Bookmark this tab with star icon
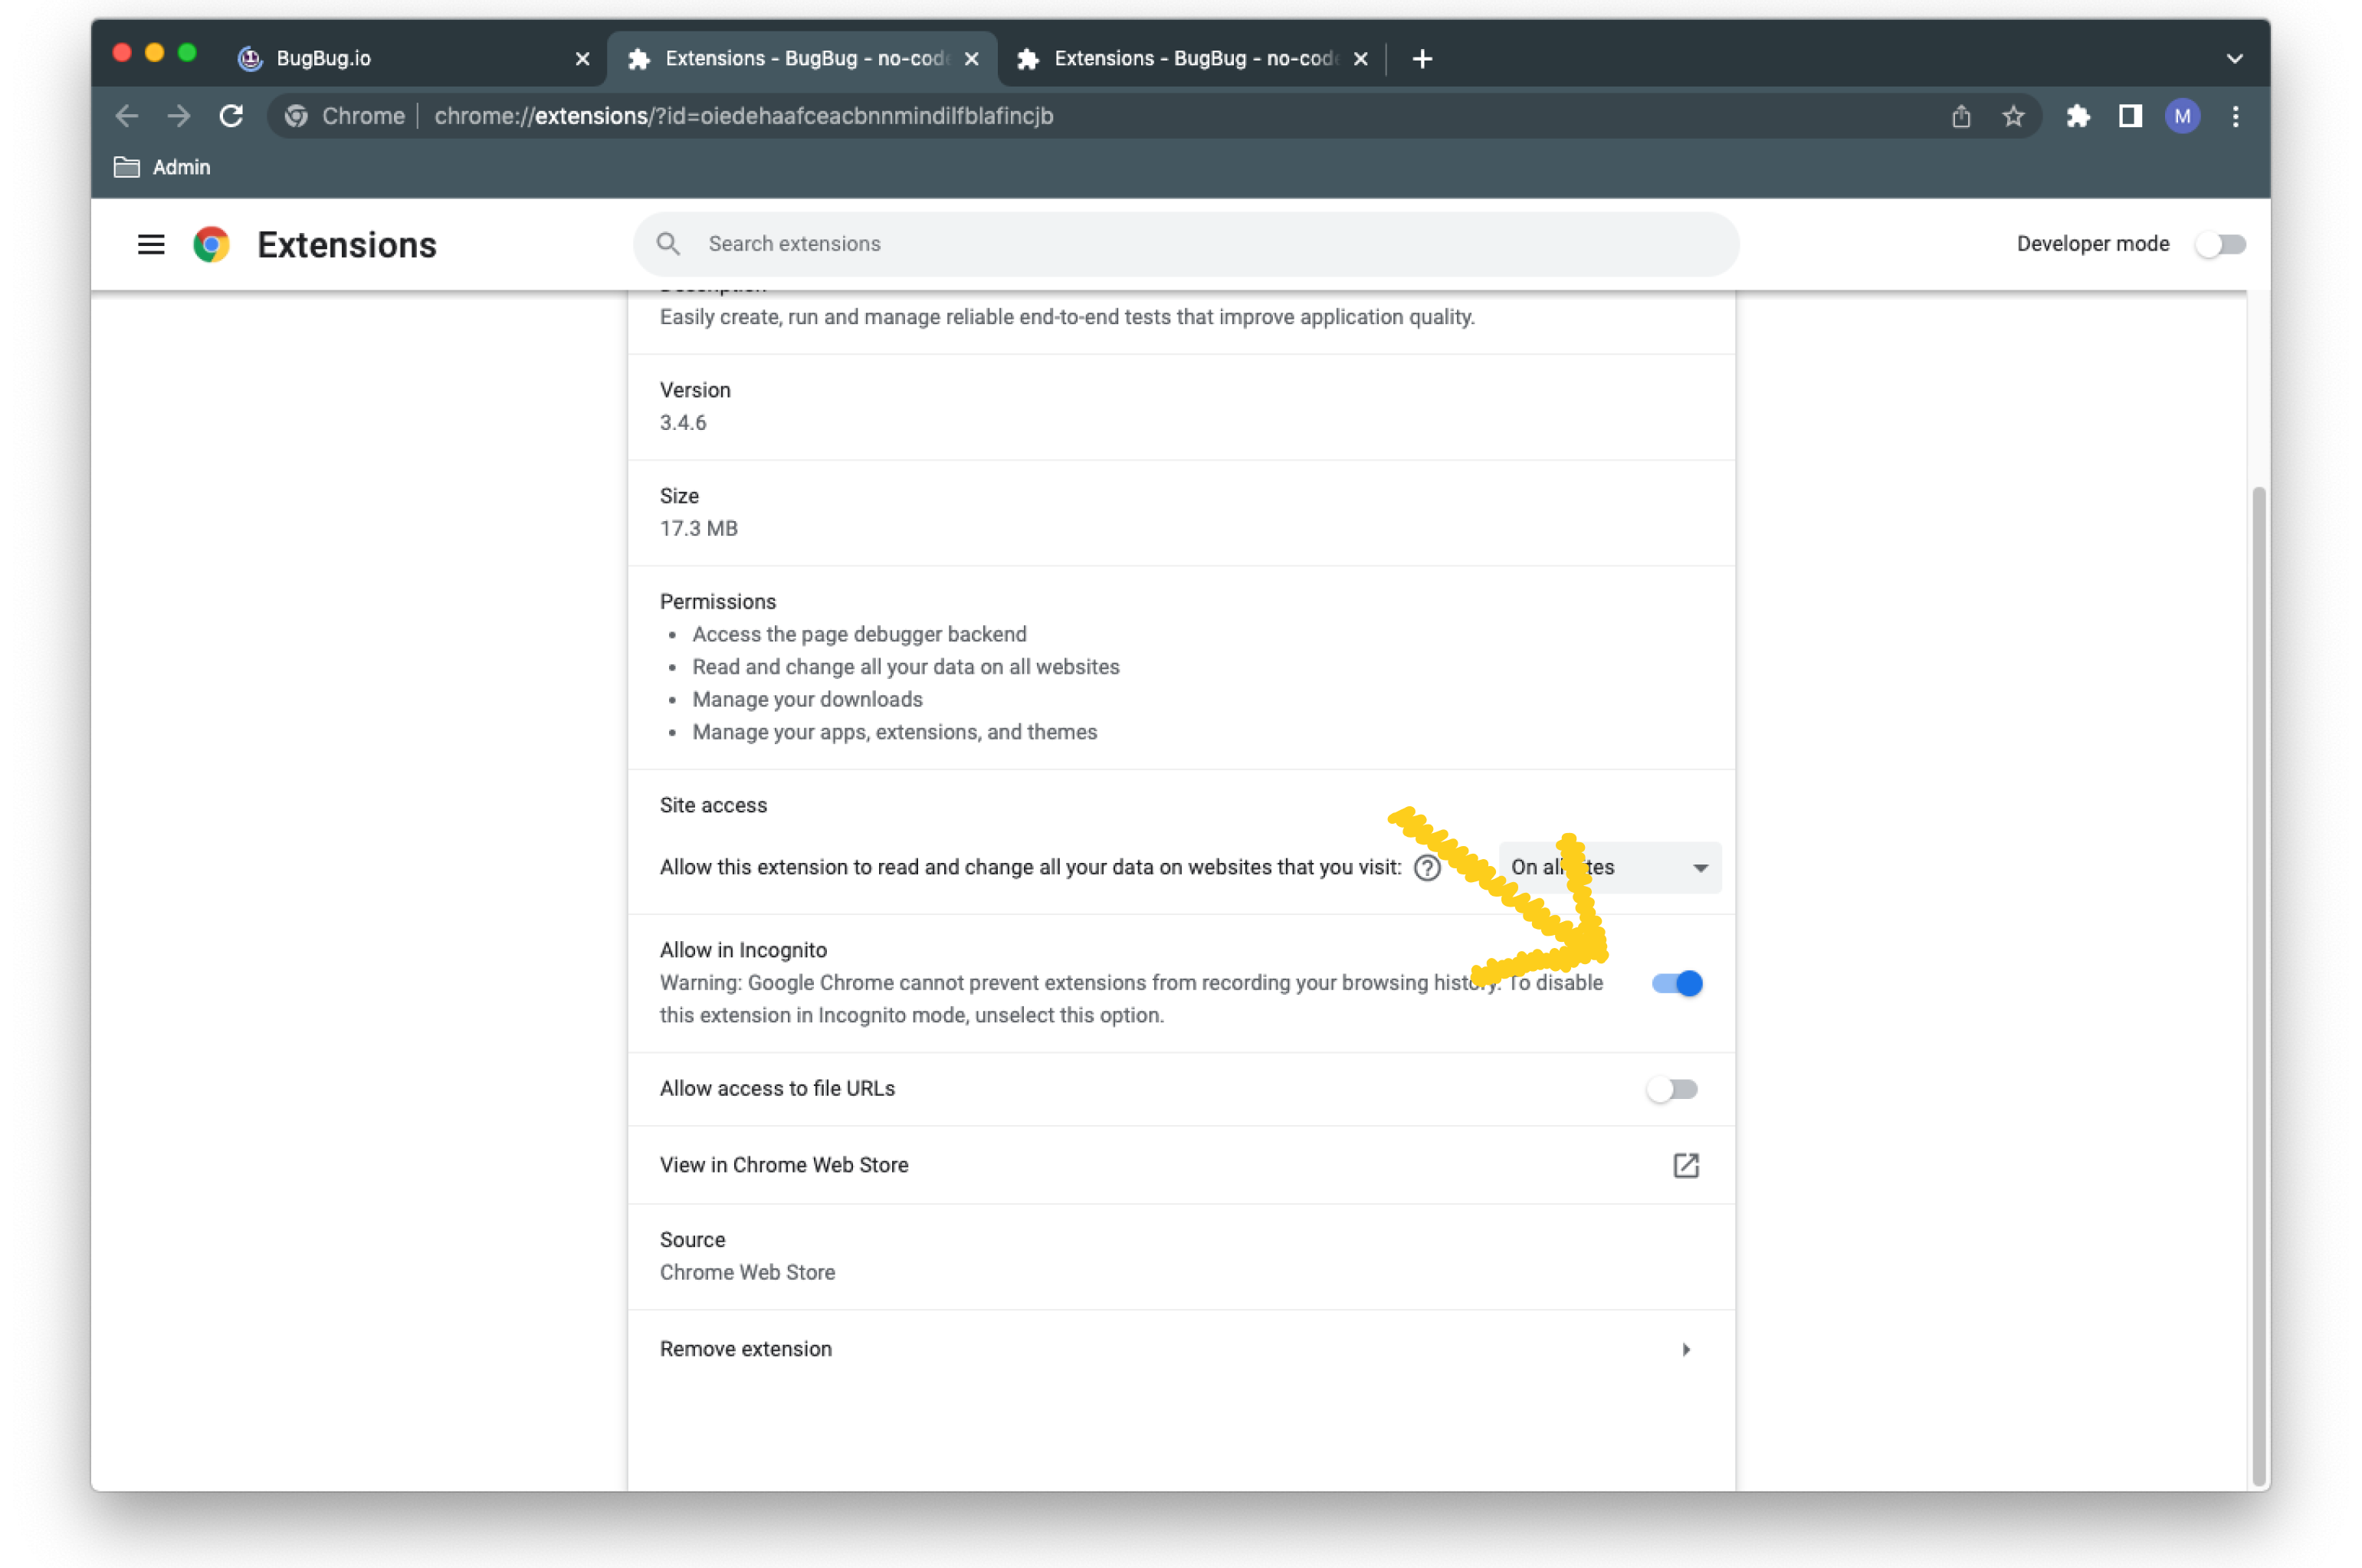Viewport: 2362px width, 1568px height. pos(2013,116)
